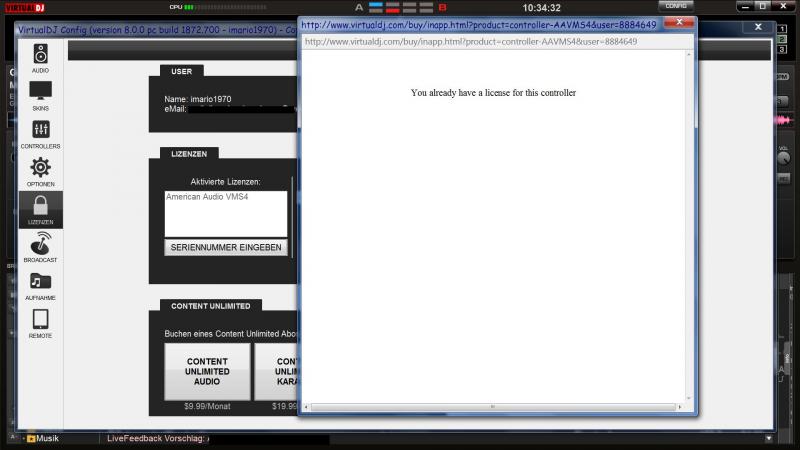Click the $9.99/Monat price text

click(207, 407)
